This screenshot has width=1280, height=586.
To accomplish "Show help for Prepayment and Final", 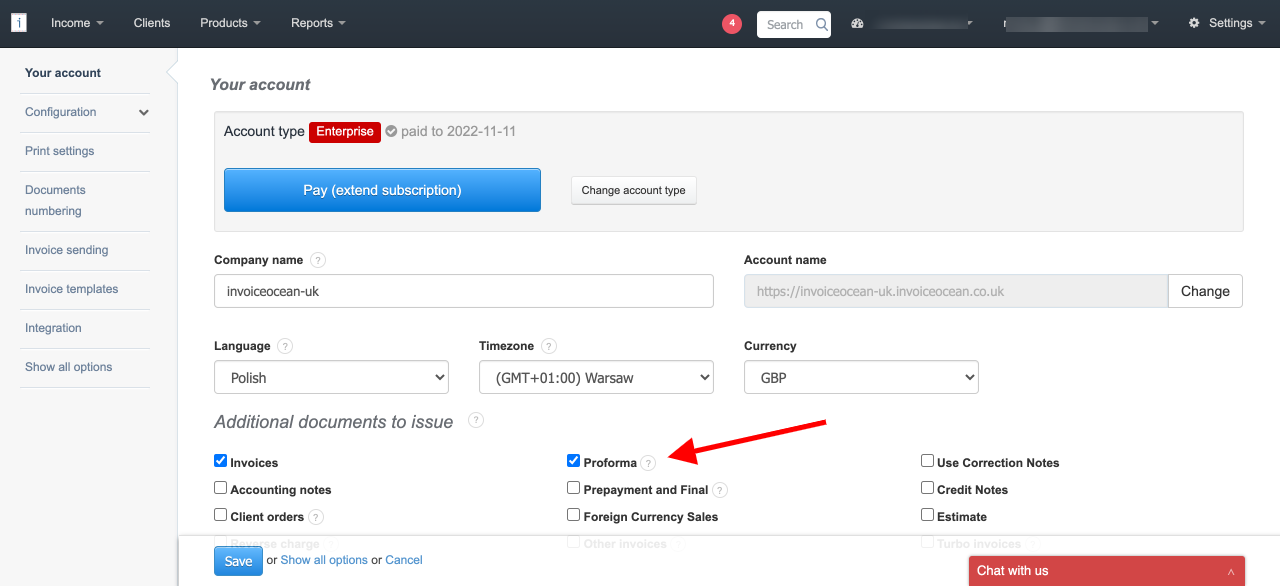I will click(720, 490).
